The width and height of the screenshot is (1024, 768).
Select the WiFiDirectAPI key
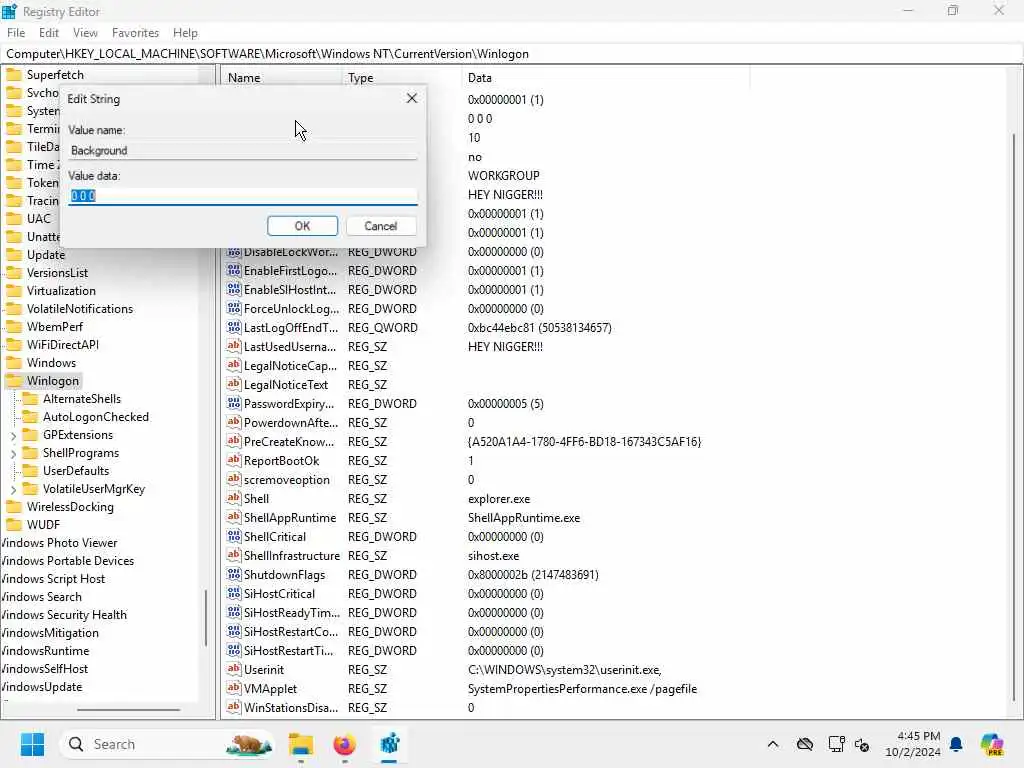63,345
